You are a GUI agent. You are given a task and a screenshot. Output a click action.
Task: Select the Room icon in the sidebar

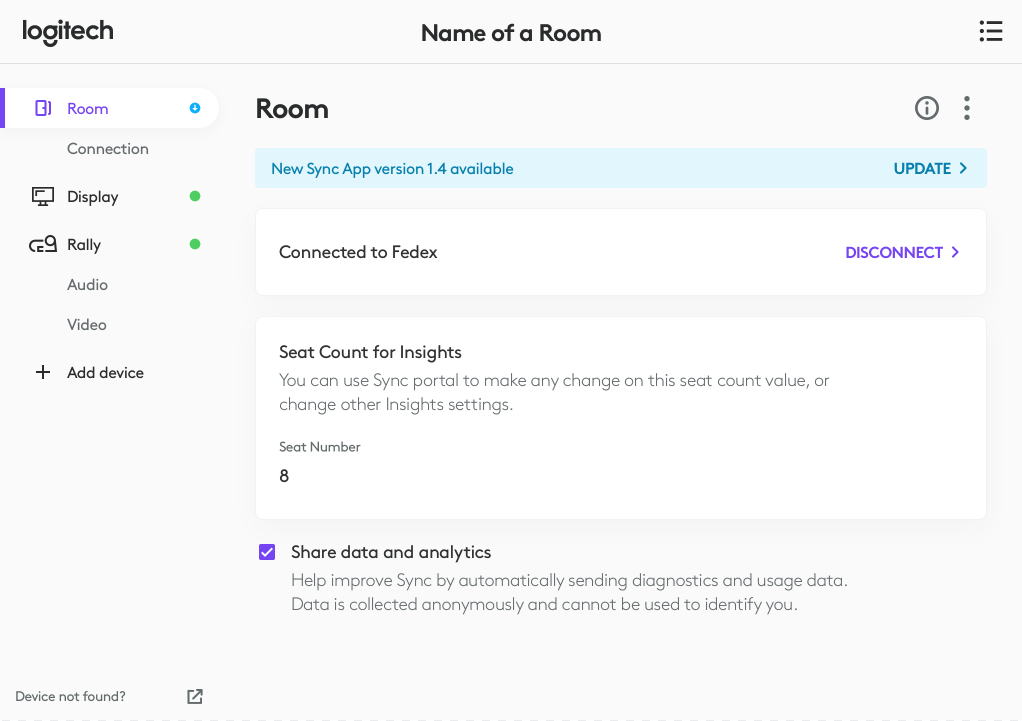[42, 108]
